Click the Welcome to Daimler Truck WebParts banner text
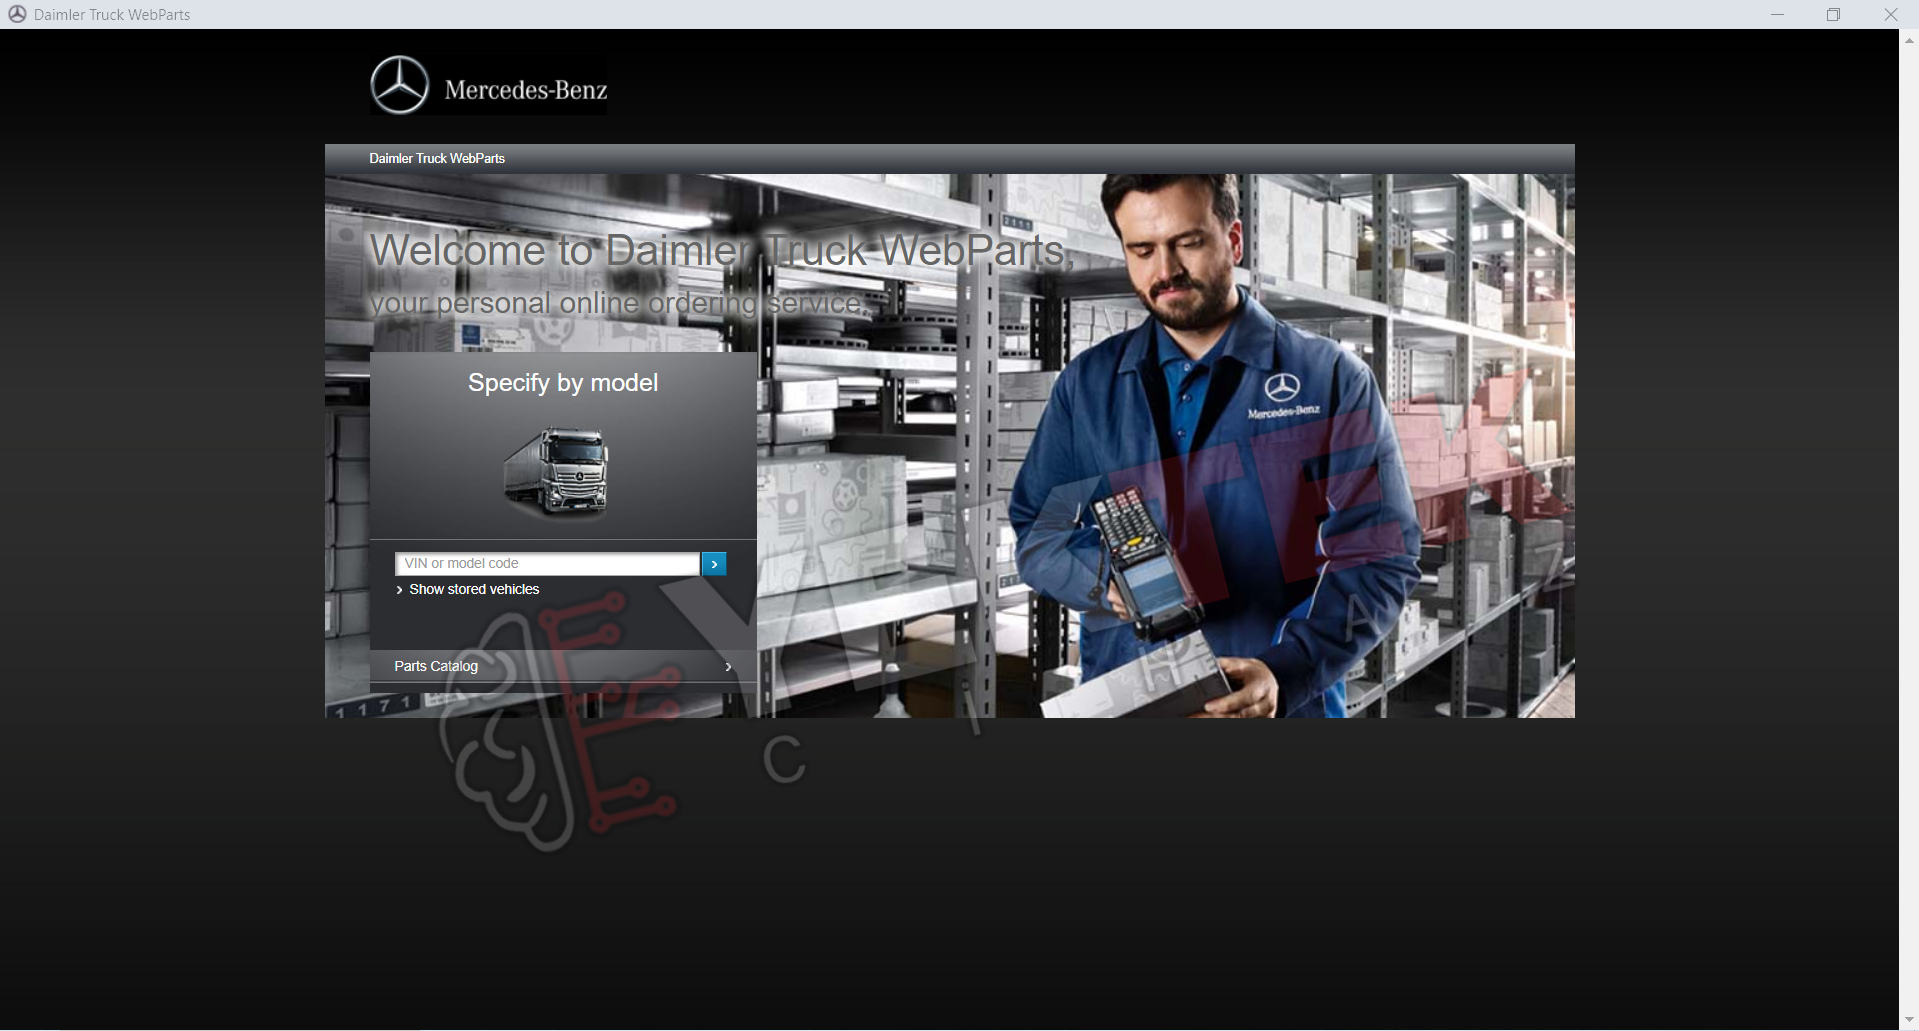Image resolution: width=1919 pixels, height=1031 pixels. 721,250
